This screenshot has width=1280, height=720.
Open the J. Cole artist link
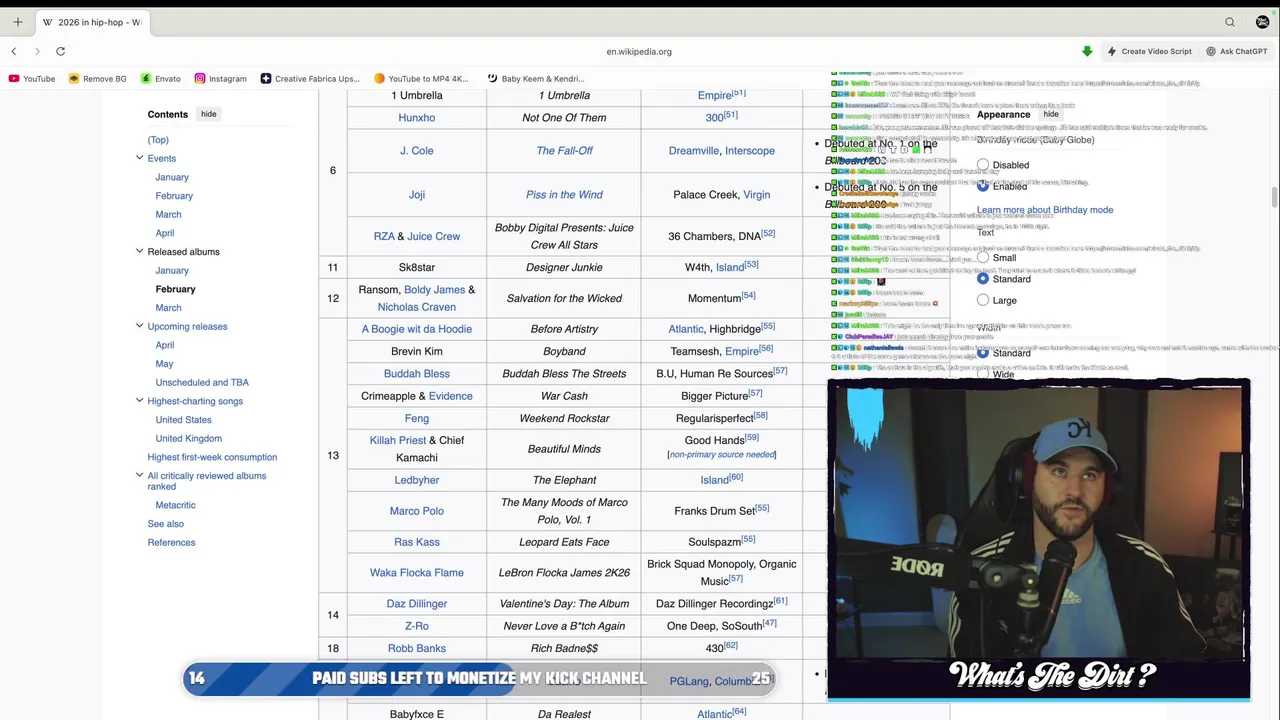coord(417,151)
